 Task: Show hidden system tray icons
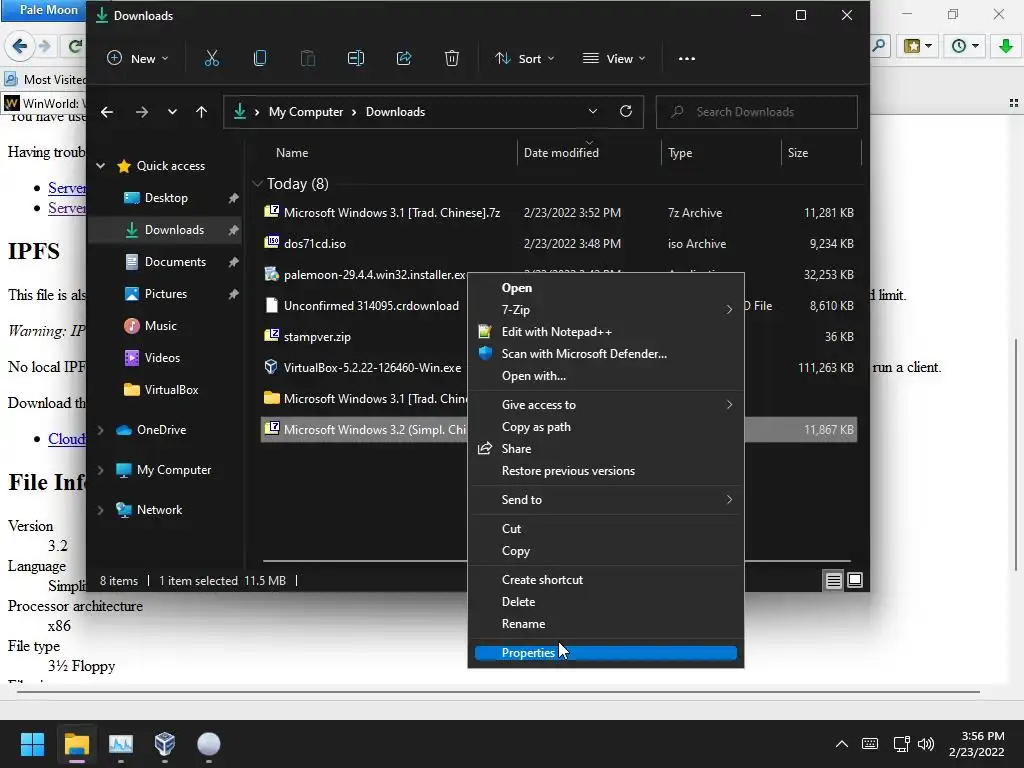click(842, 744)
